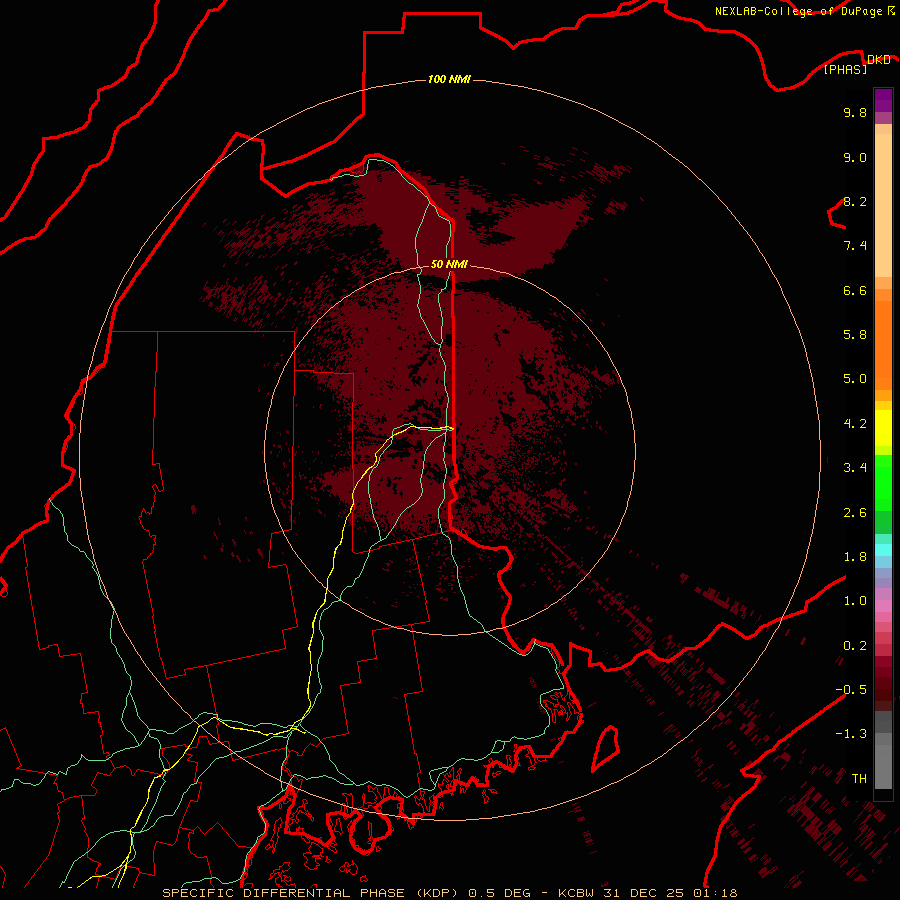Screen dimensions: 900x900
Task: Click the arrow symbol after DuPage
Action: click(891, 11)
